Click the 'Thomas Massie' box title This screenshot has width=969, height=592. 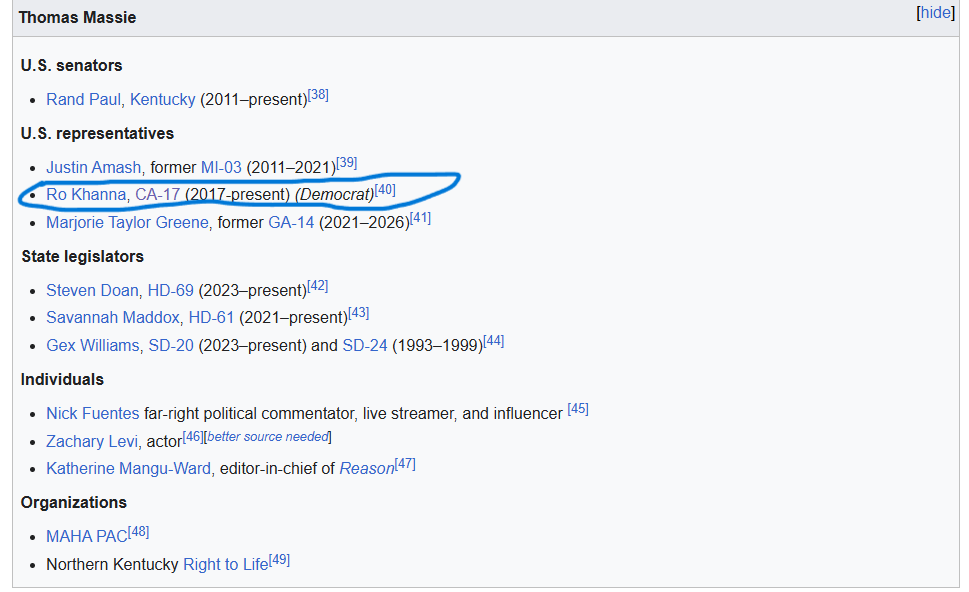click(x=77, y=17)
